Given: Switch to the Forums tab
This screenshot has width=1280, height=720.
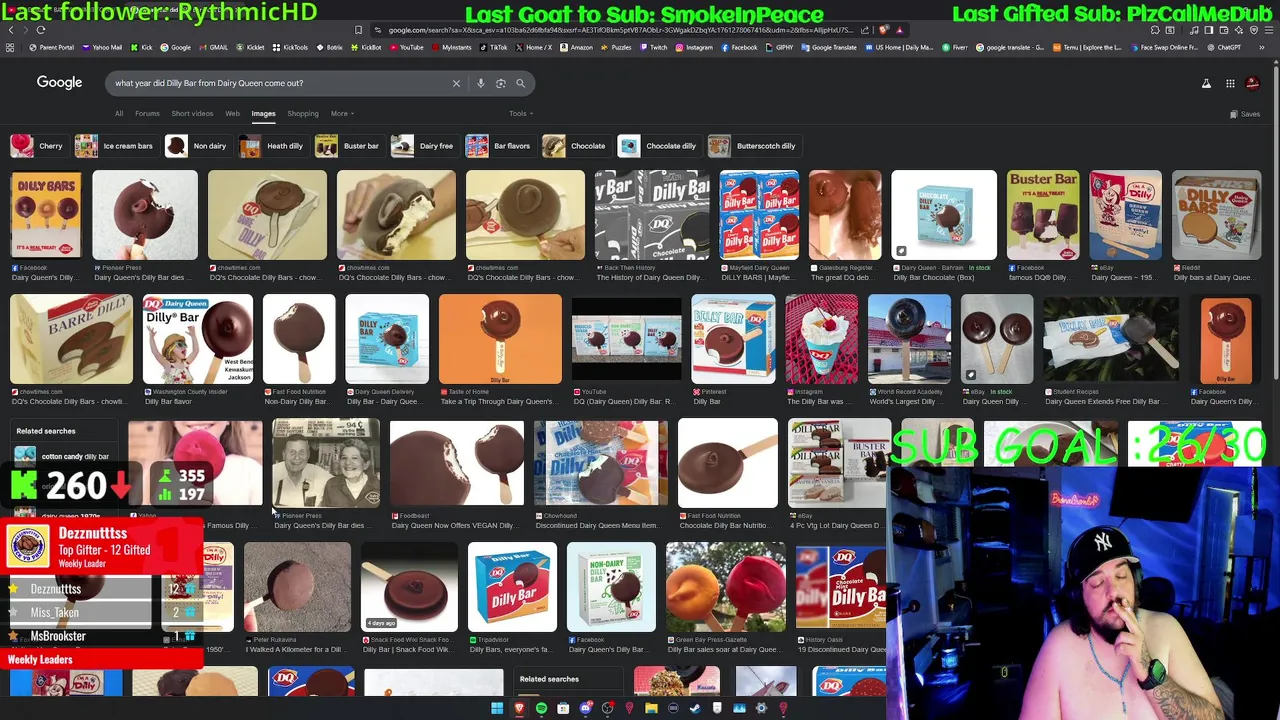Looking at the screenshot, I should tap(147, 114).
